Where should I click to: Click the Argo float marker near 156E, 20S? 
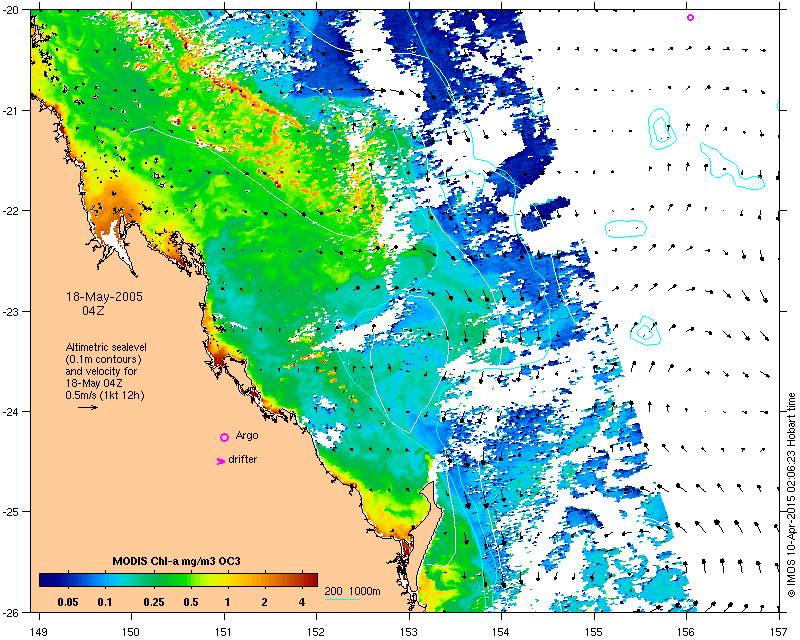click(690, 17)
